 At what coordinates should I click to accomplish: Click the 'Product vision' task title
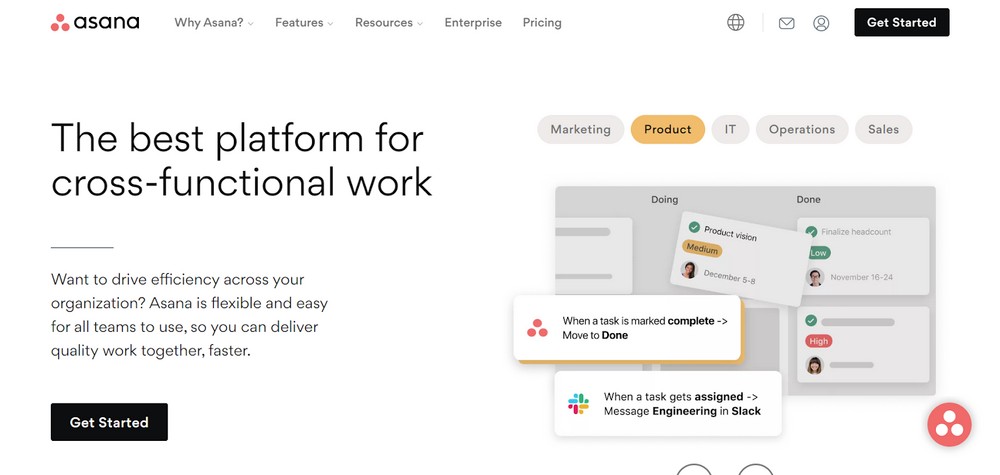pos(730,233)
